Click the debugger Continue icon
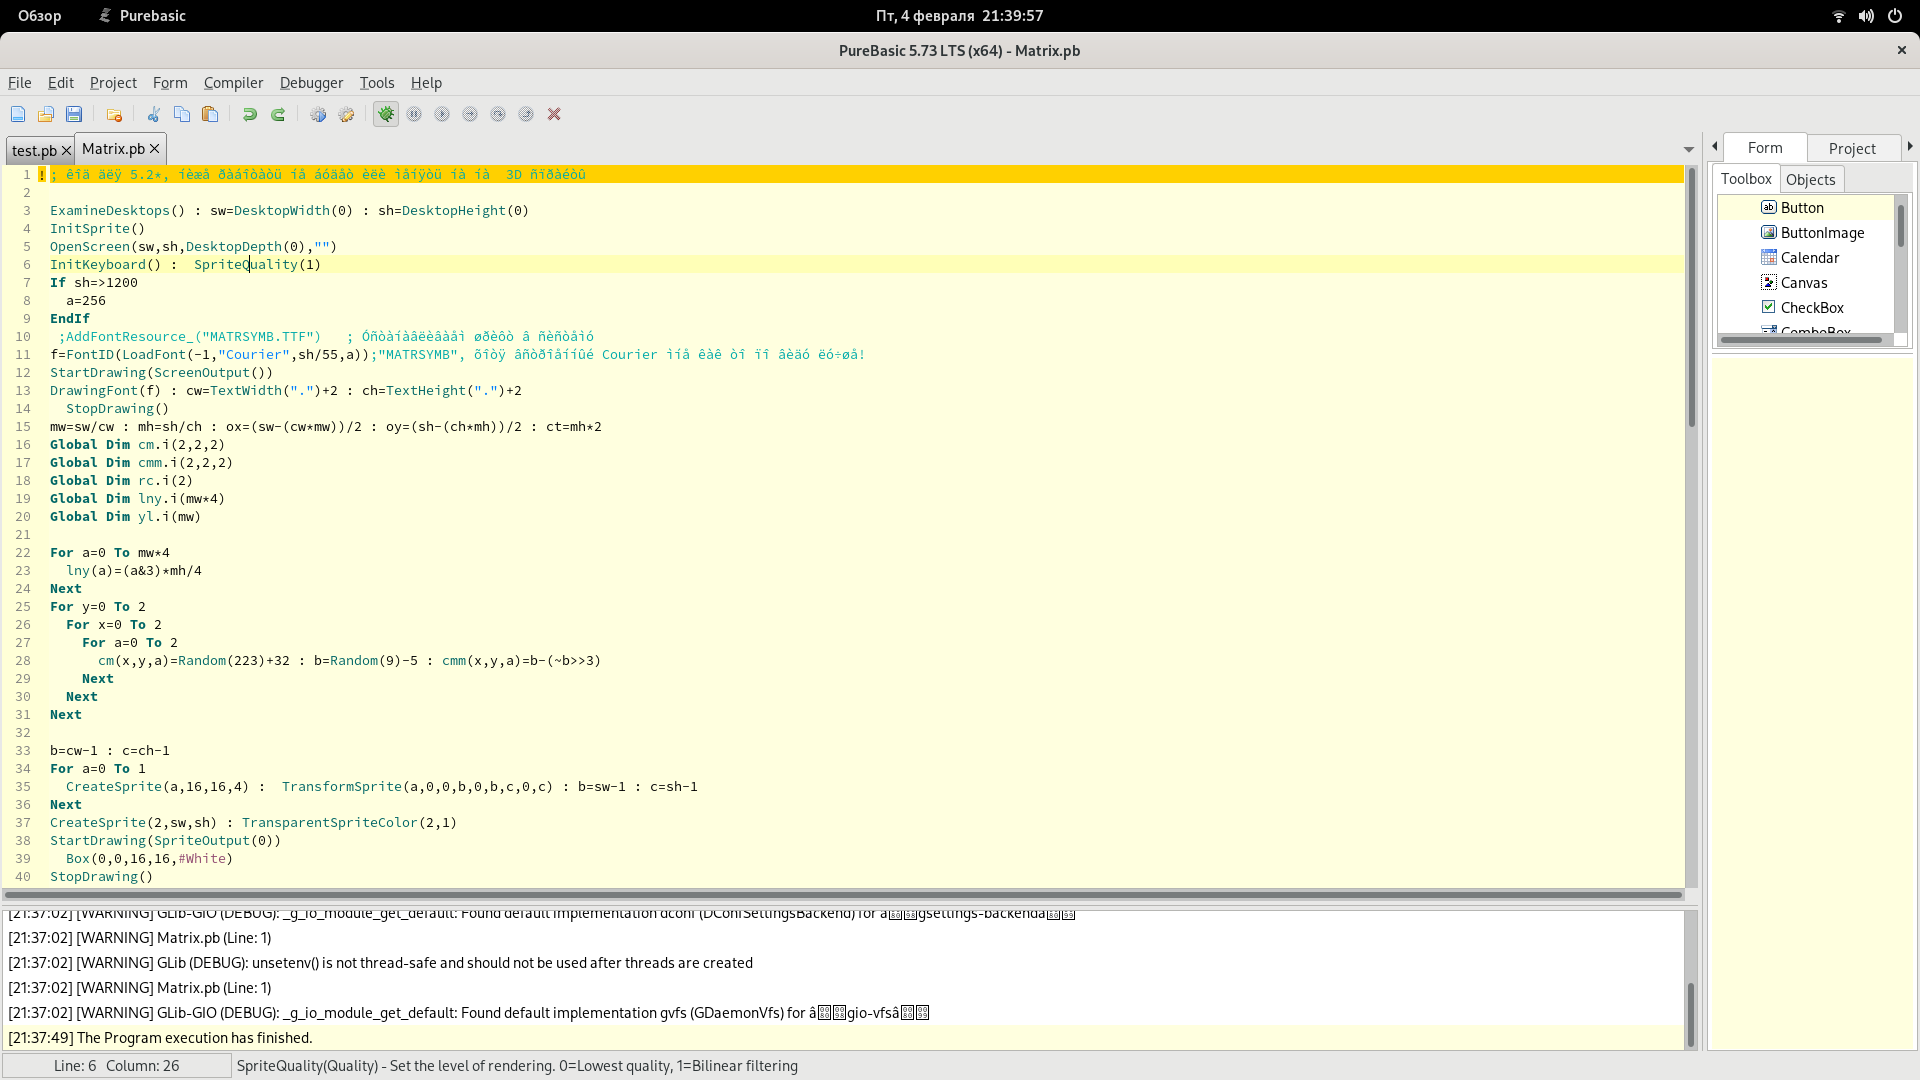Viewport: 1920px width, 1080px height. coord(442,115)
